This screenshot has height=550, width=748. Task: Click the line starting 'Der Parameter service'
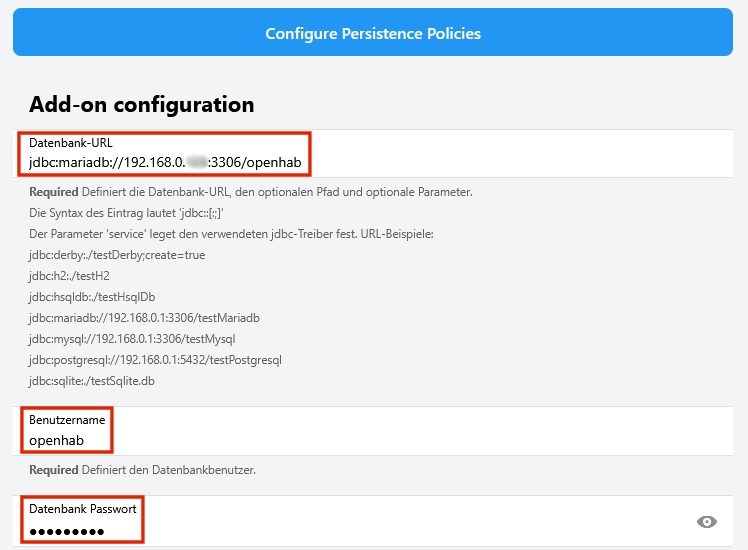point(231,234)
